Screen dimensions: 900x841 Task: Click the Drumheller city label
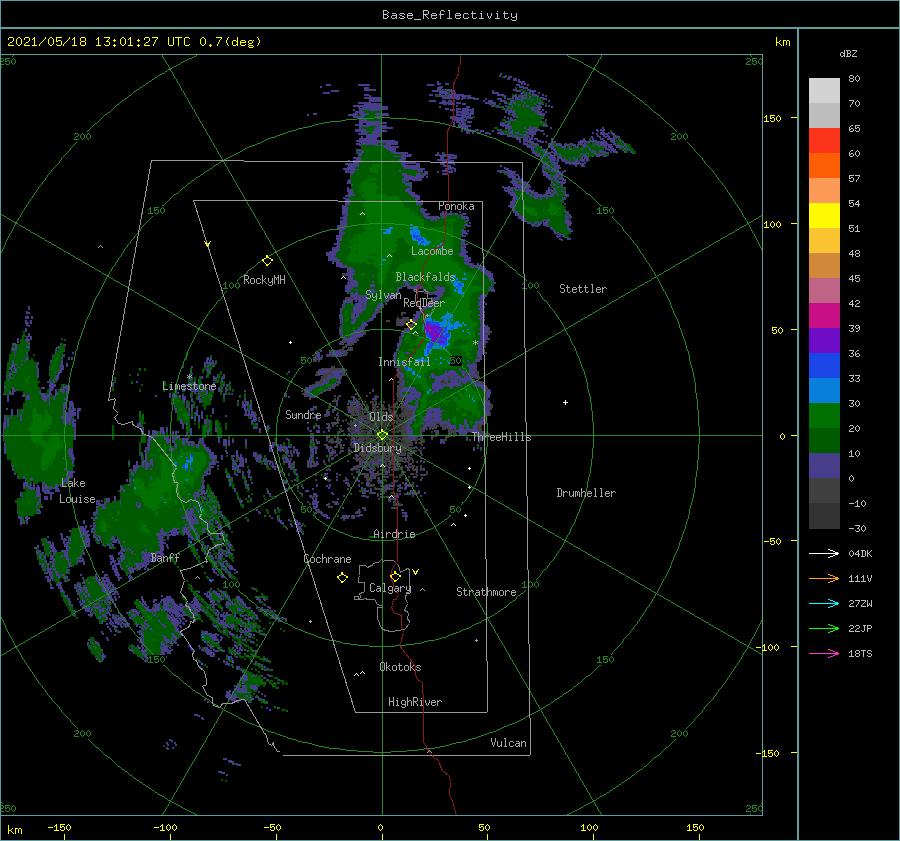(586, 493)
